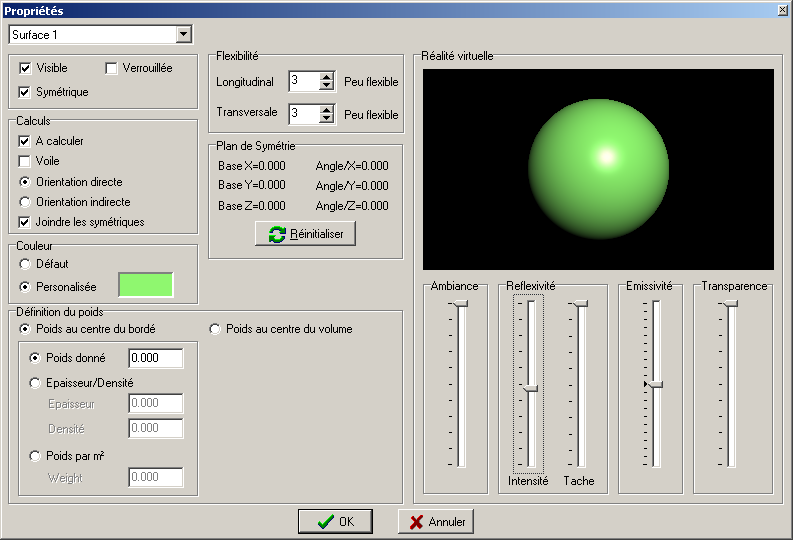This screenshot has width=793, height=540.
Task: Click the Ambiance slider handle
Action: pos(459,303)
